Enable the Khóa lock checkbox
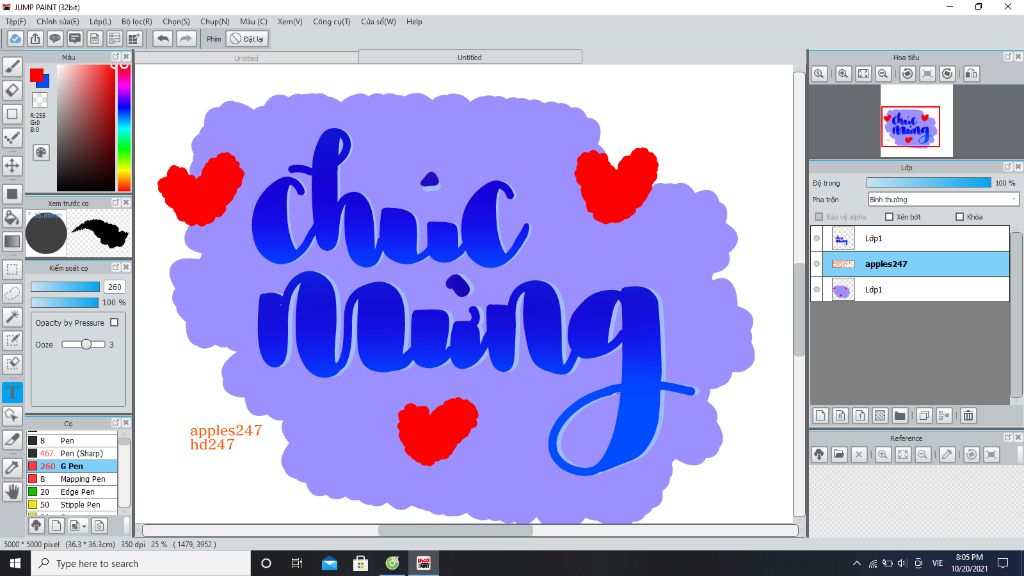The width and height of the screenshot is (1024, 576). point(959,217)
